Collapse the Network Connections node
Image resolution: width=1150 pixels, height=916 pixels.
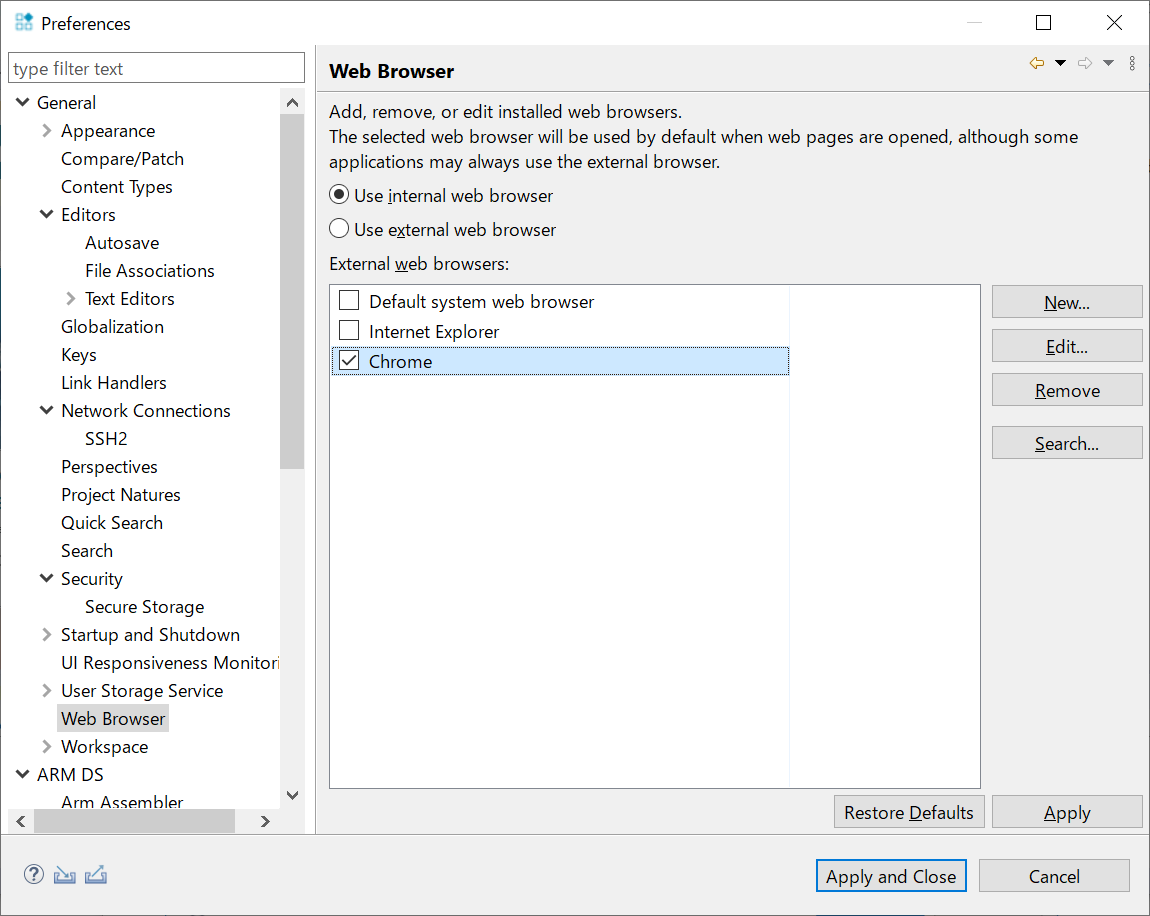pos(46,410)
